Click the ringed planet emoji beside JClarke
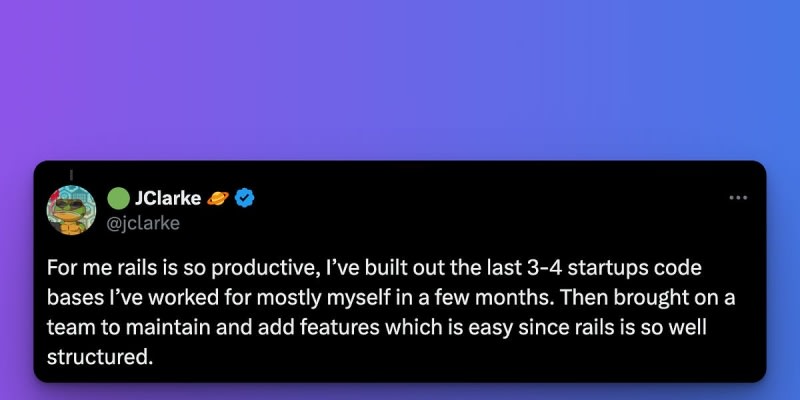The height and width of the screenshot is (400, 800). pos(218,198)
